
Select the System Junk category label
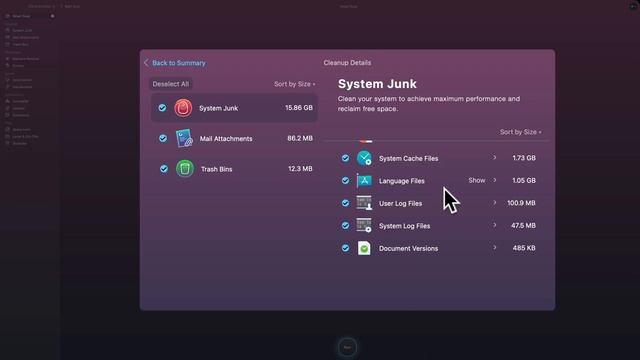[x=218, y=108]
